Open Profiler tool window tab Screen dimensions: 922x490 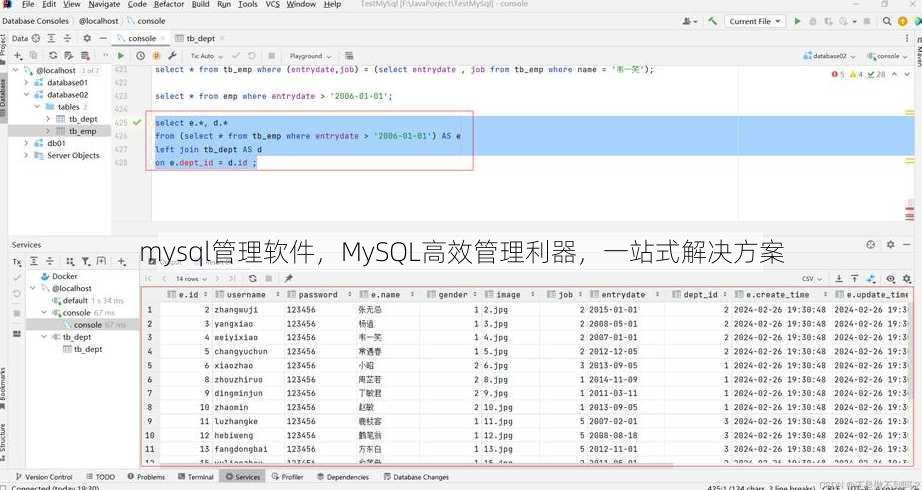(x=288, y=477)
